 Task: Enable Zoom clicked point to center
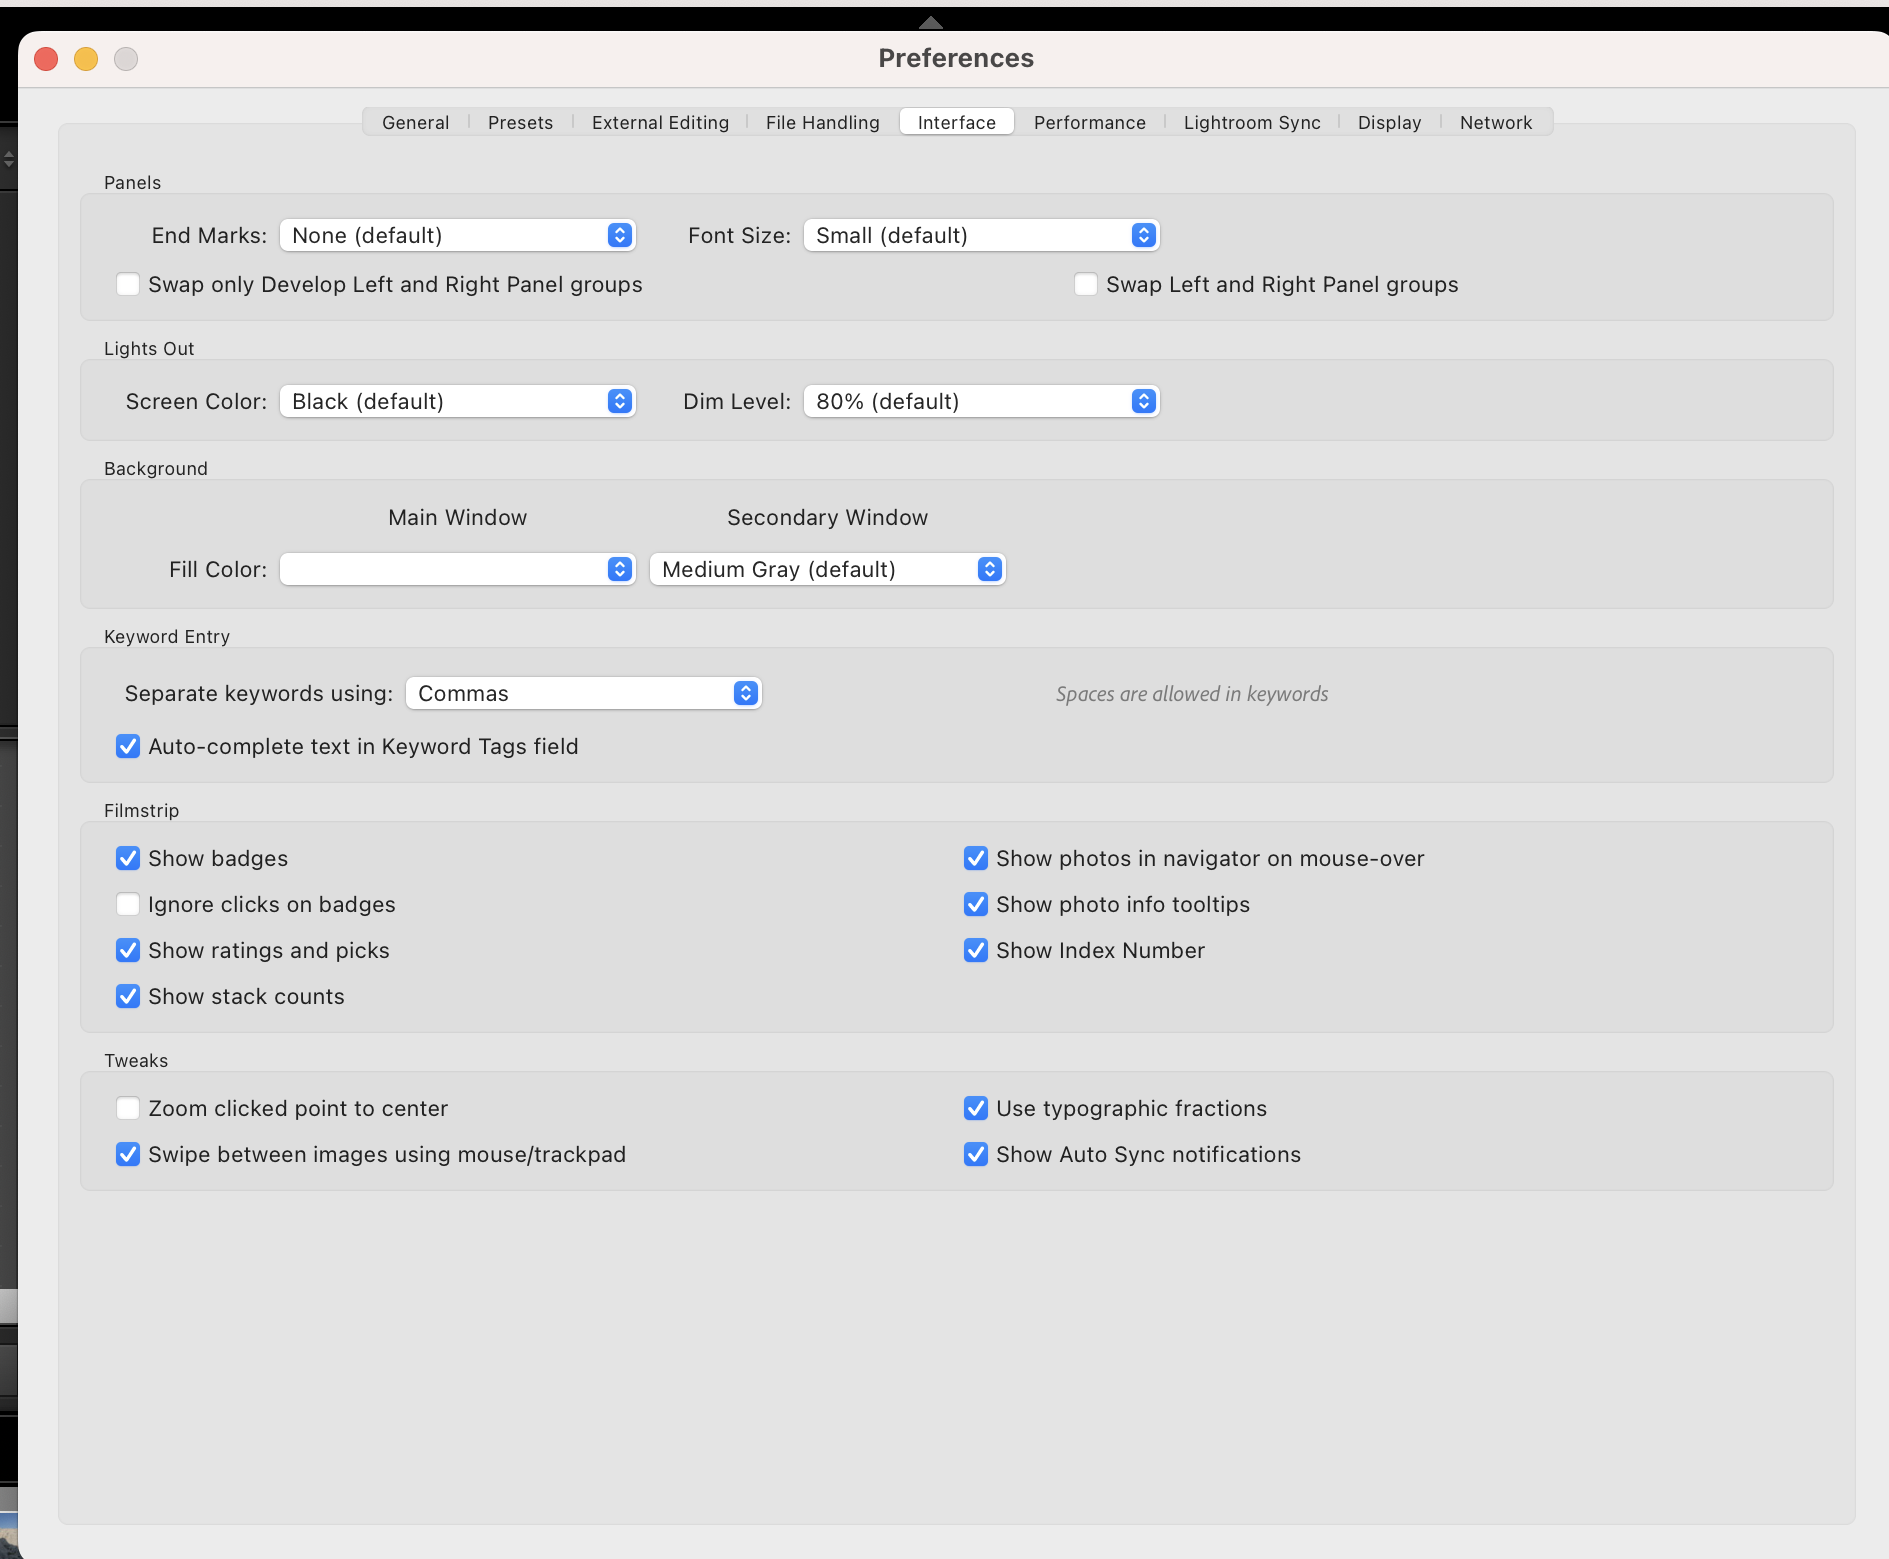tap(128, 1108)
